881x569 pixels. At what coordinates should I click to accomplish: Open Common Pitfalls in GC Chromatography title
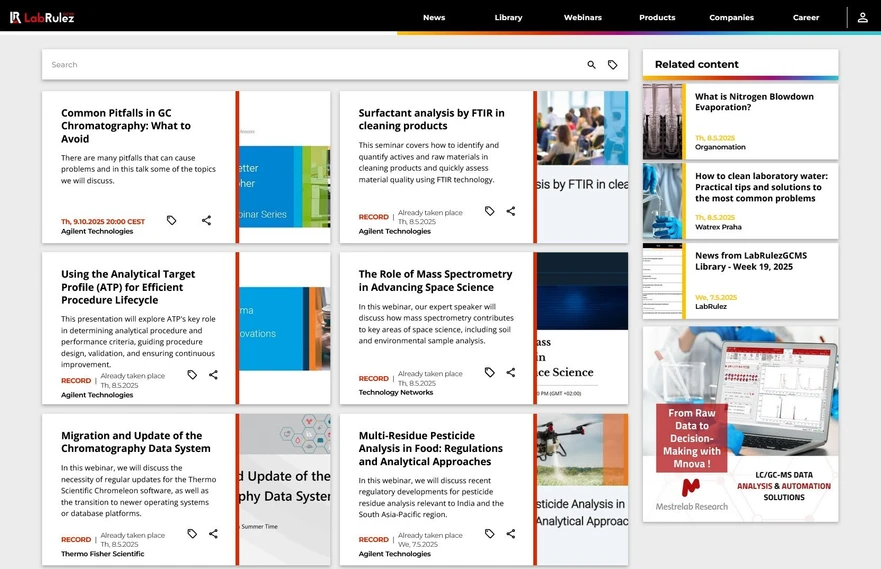point(126,126)
